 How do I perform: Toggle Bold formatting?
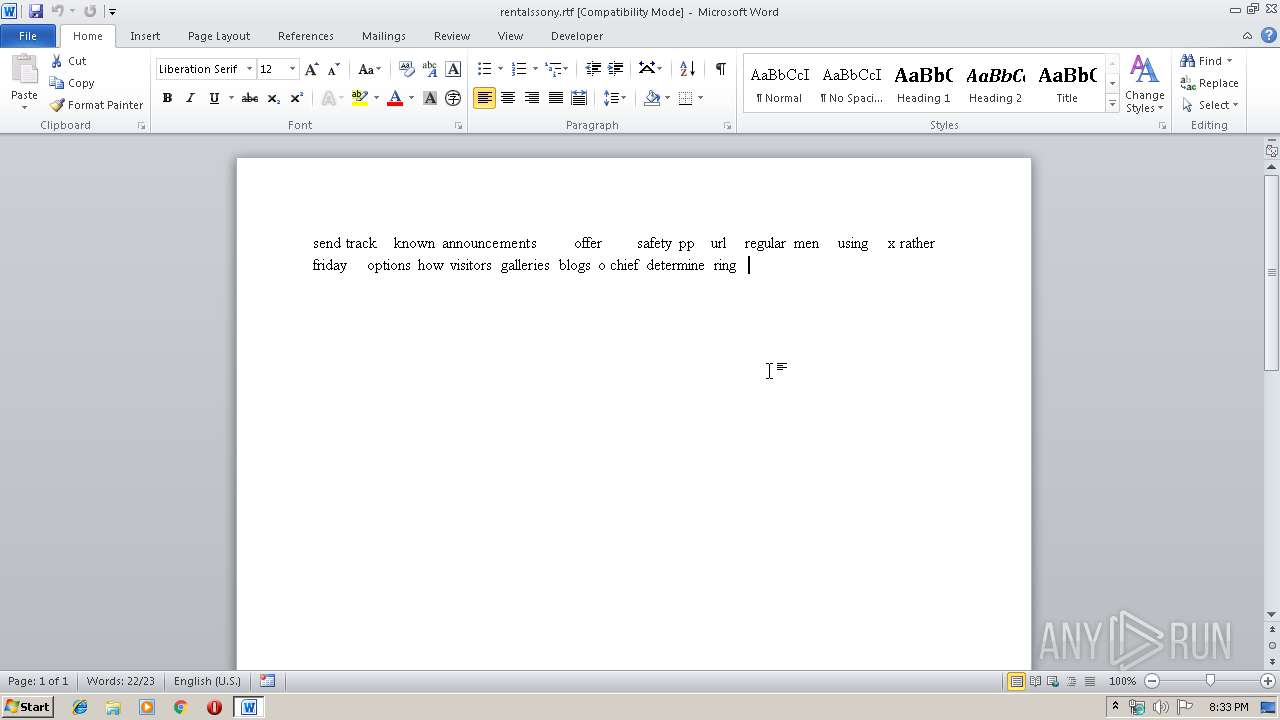[x=167, y=98]
